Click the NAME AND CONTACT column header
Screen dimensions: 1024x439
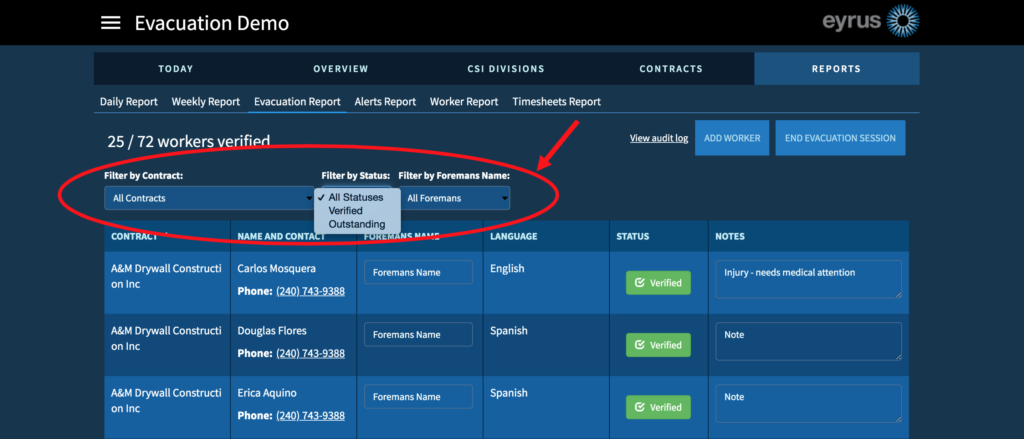pyautogui.click(x=281, y=236)
